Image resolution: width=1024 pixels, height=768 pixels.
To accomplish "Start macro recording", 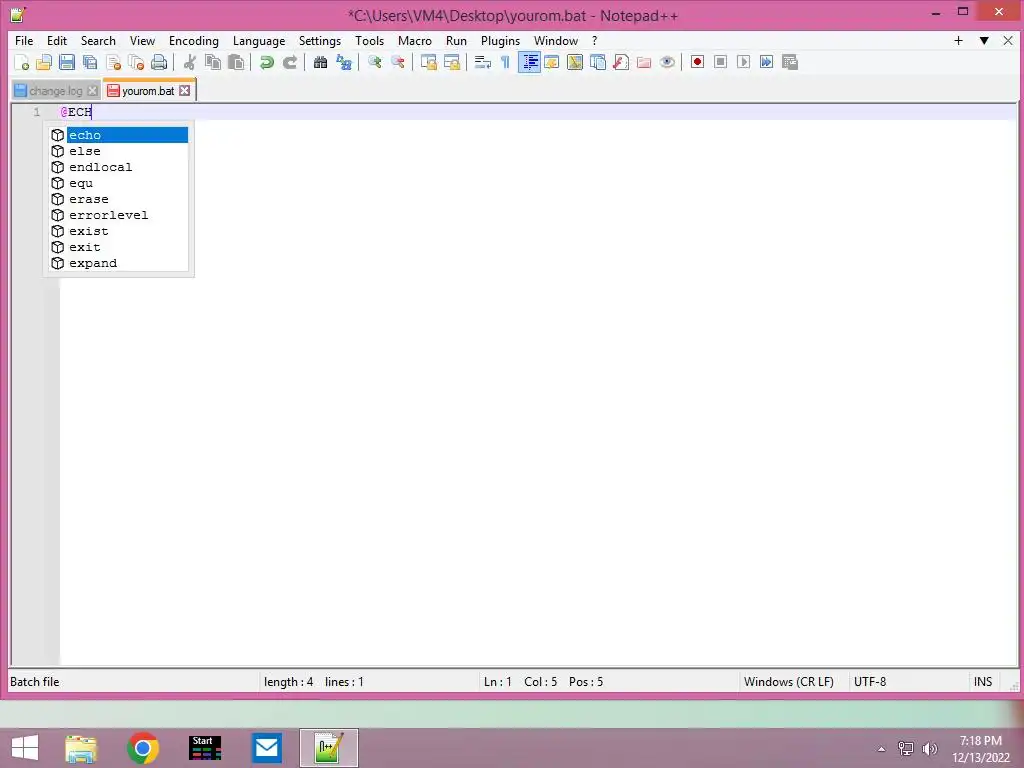I will [x=697, y=62].
